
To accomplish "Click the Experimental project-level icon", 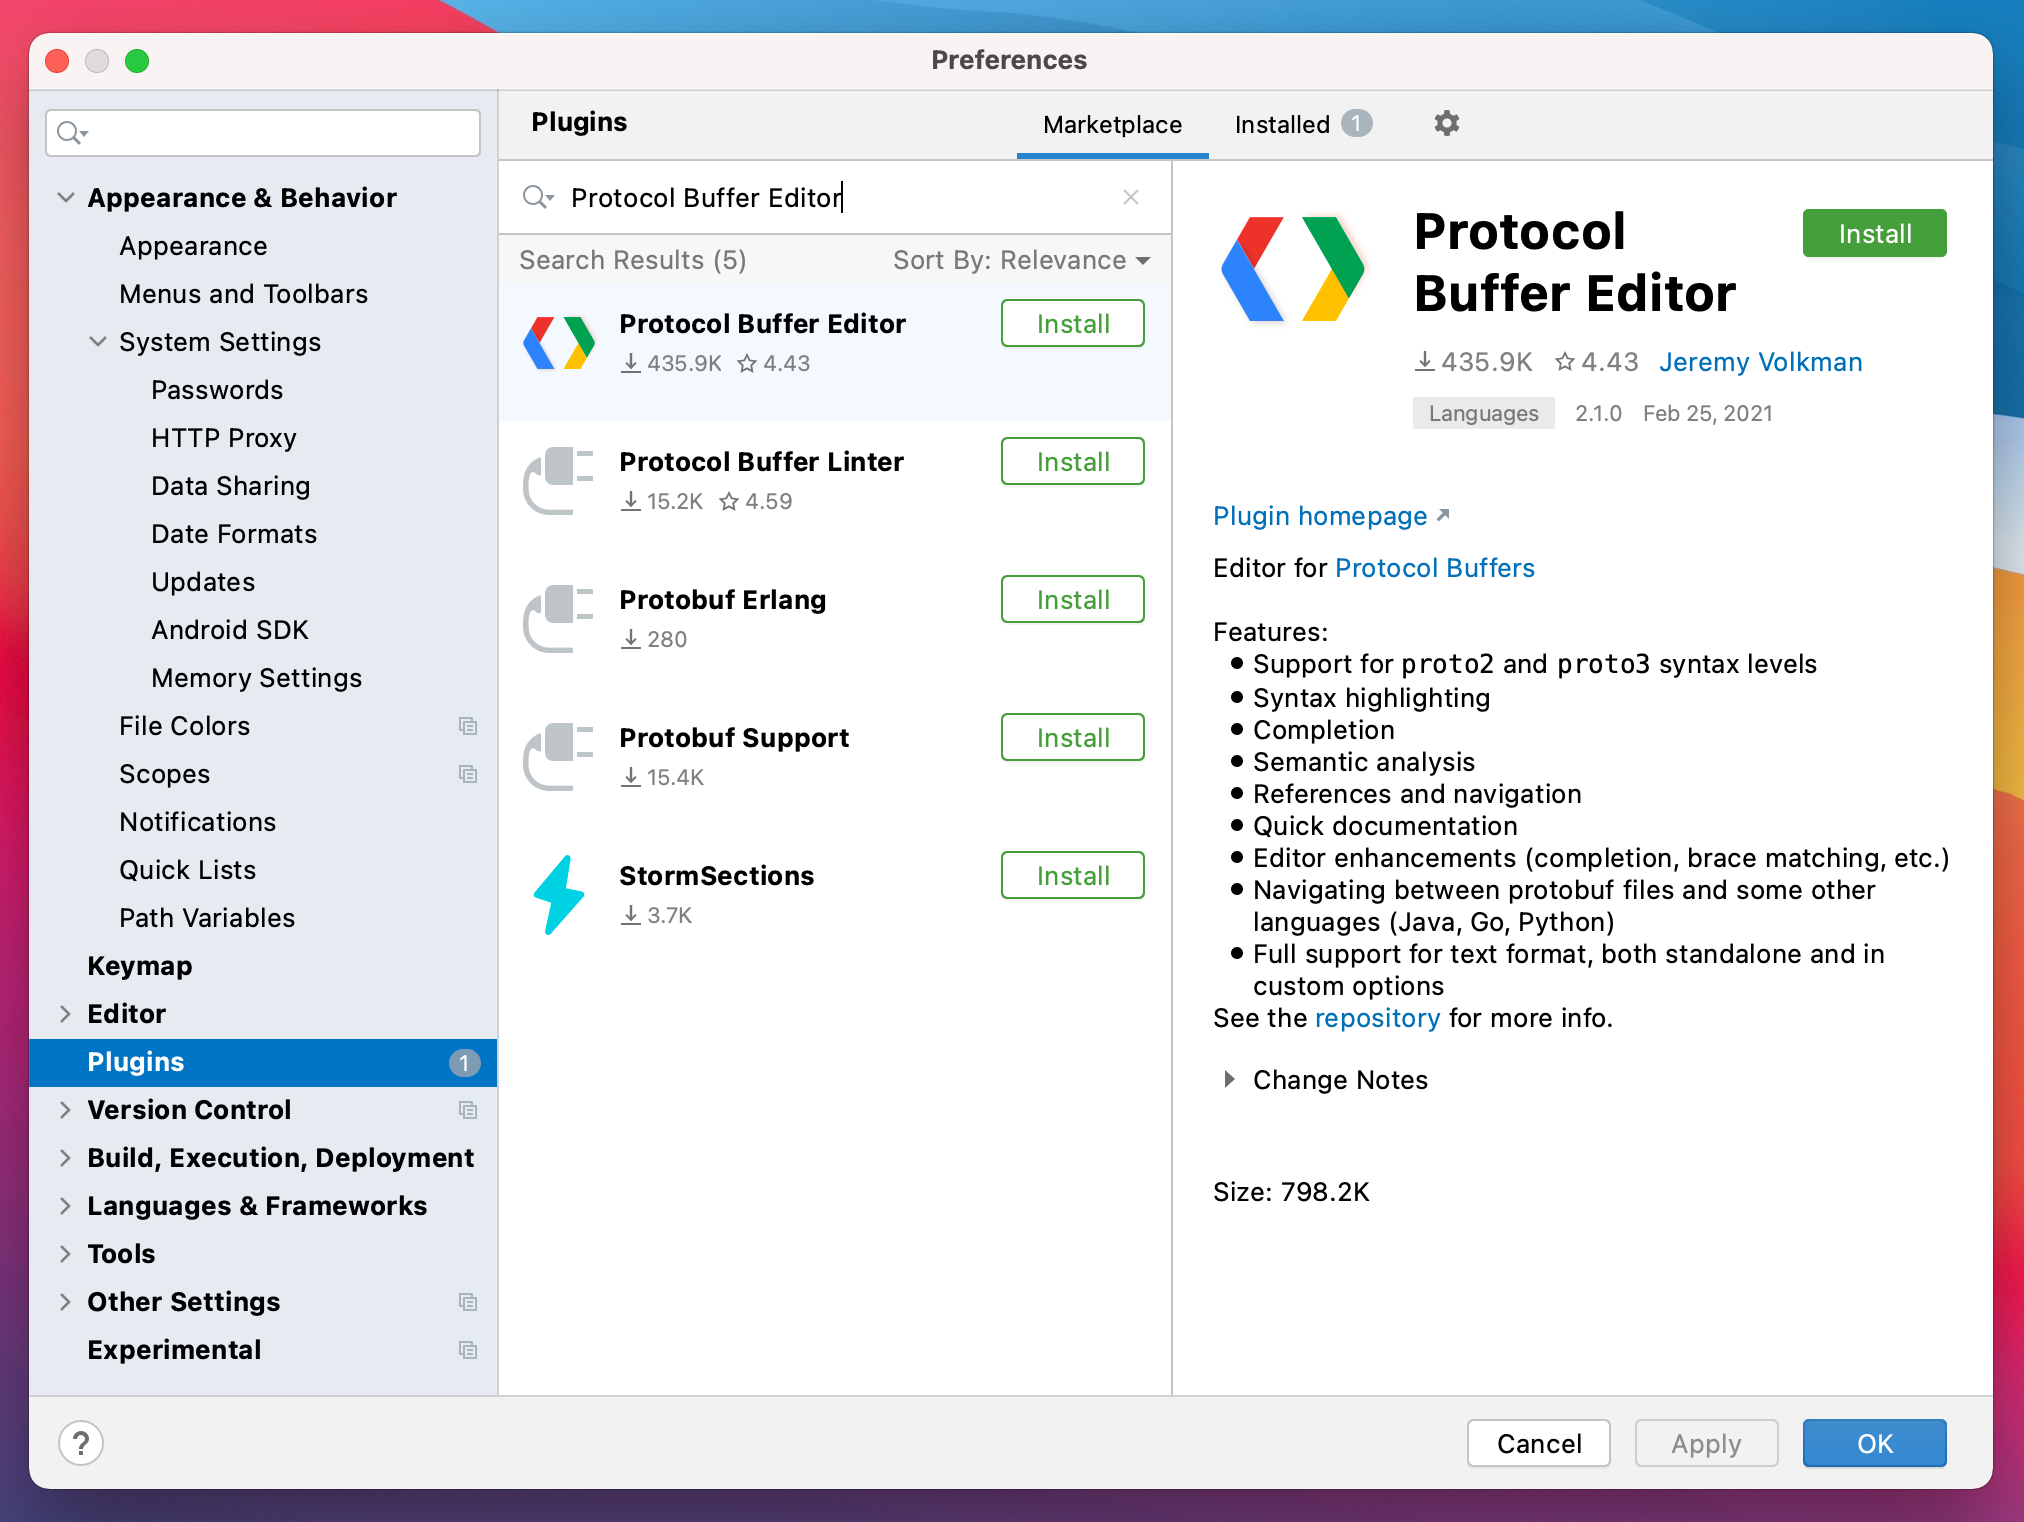I will point(468,1350).
